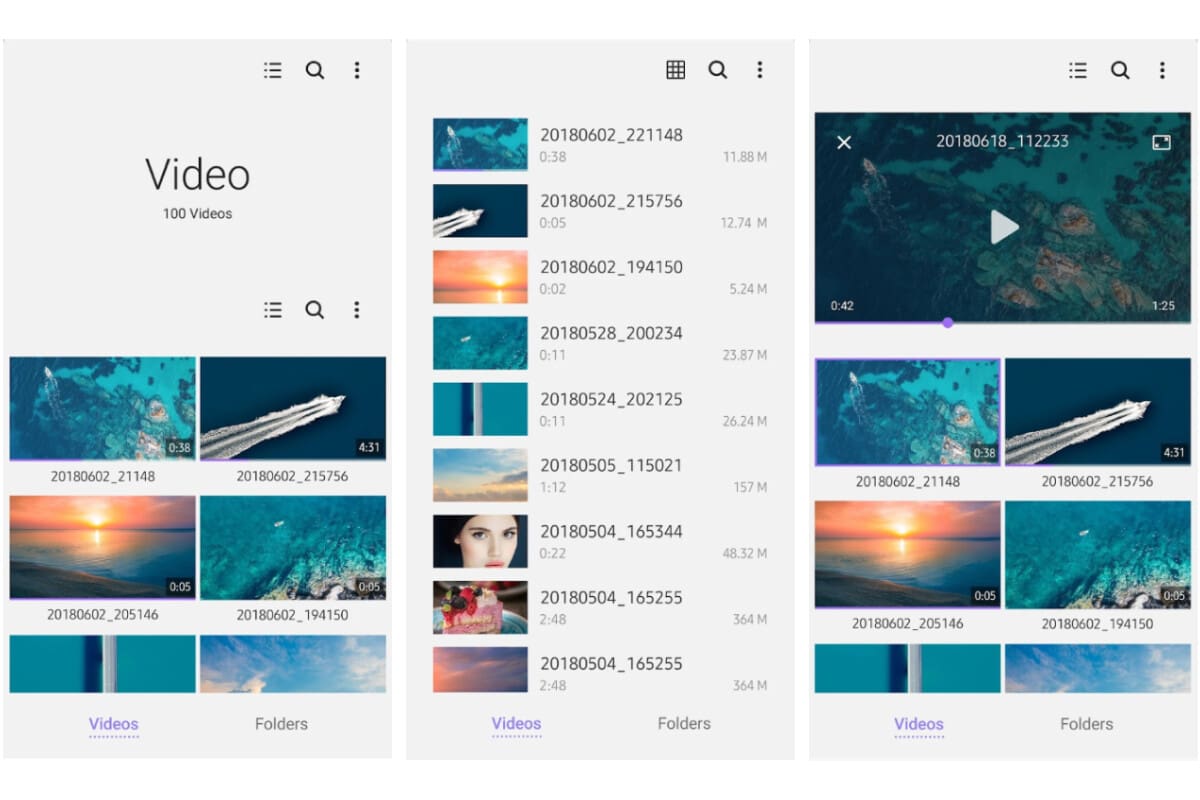Open list view icon below 100 Videos

[x=273, y=310]
